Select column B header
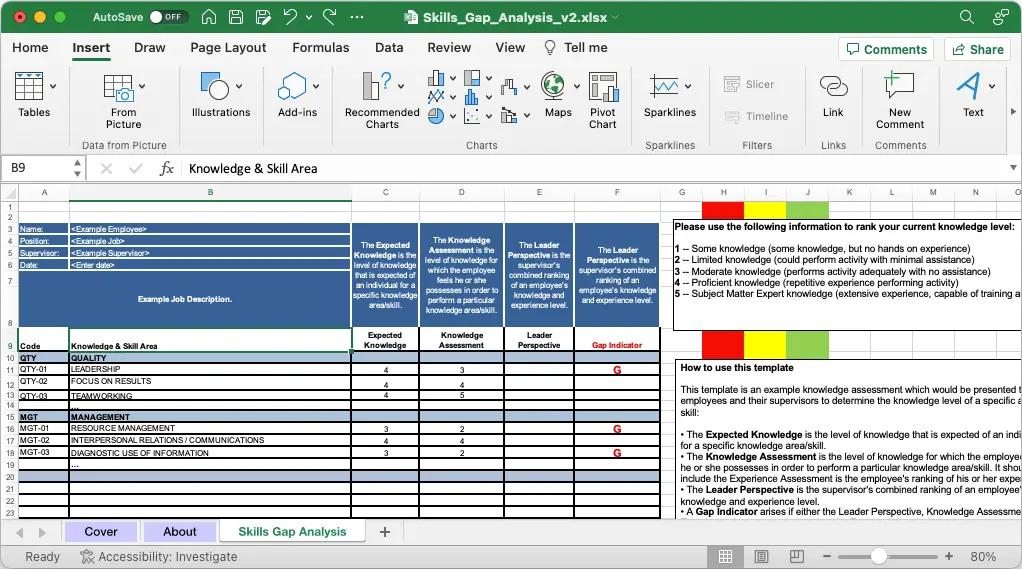The image size is (1022, 569). click(210, 192)
